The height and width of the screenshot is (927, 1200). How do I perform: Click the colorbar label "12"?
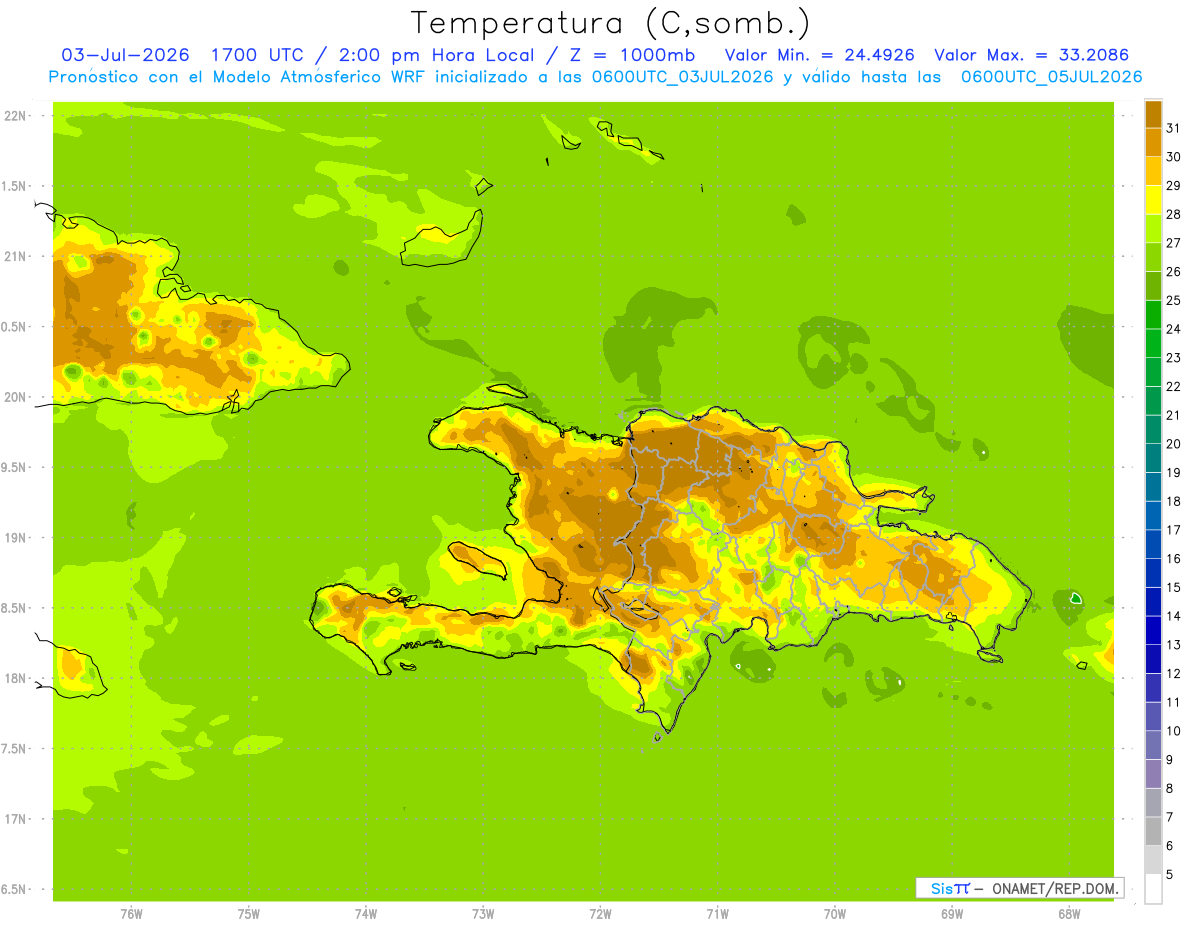pyautogui.click(x=1173, y=674)
